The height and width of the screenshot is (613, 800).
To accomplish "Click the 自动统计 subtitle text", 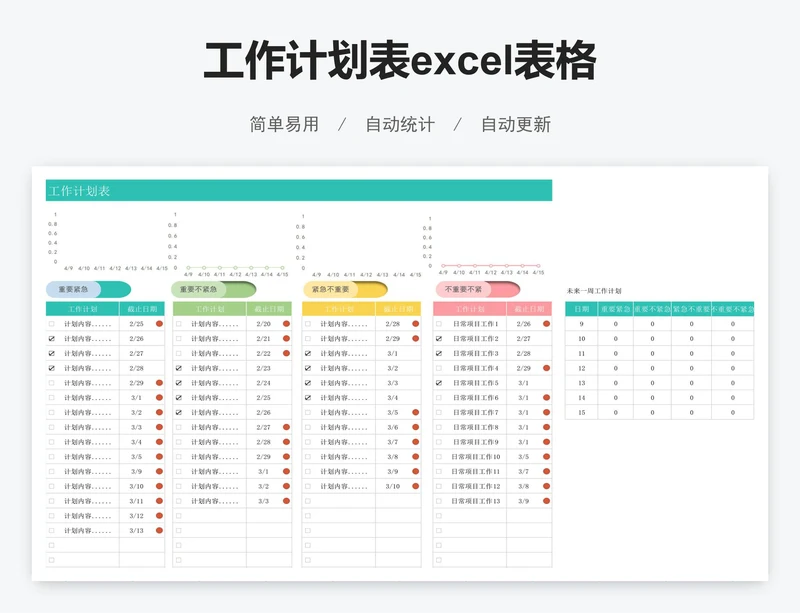I will (x=400, y=125).
